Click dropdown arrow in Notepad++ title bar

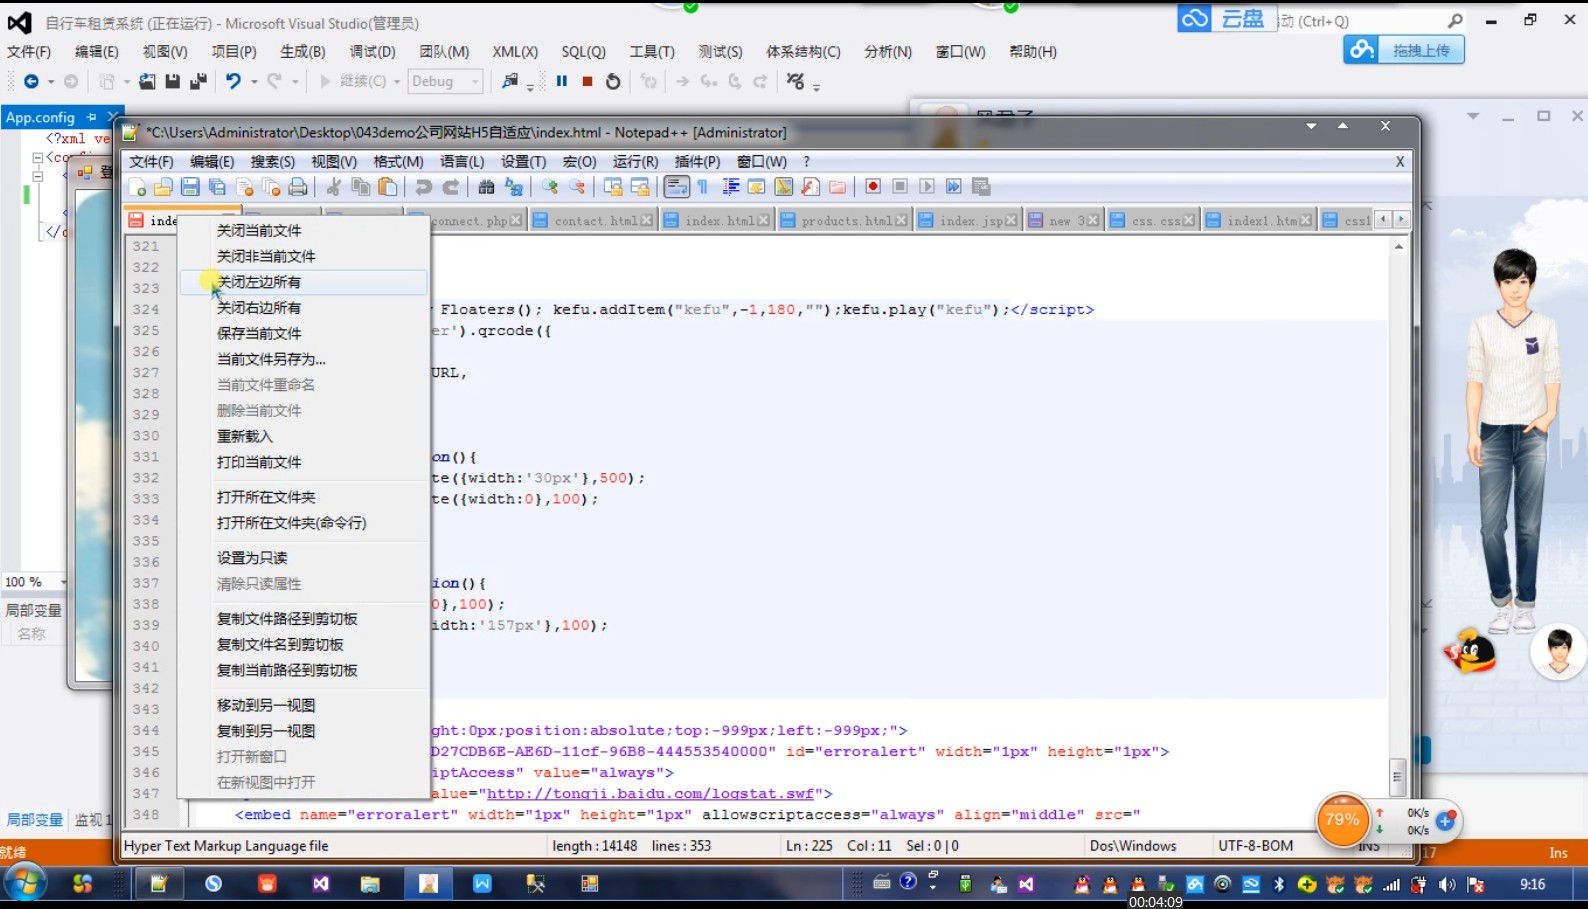click(1311, 126)
